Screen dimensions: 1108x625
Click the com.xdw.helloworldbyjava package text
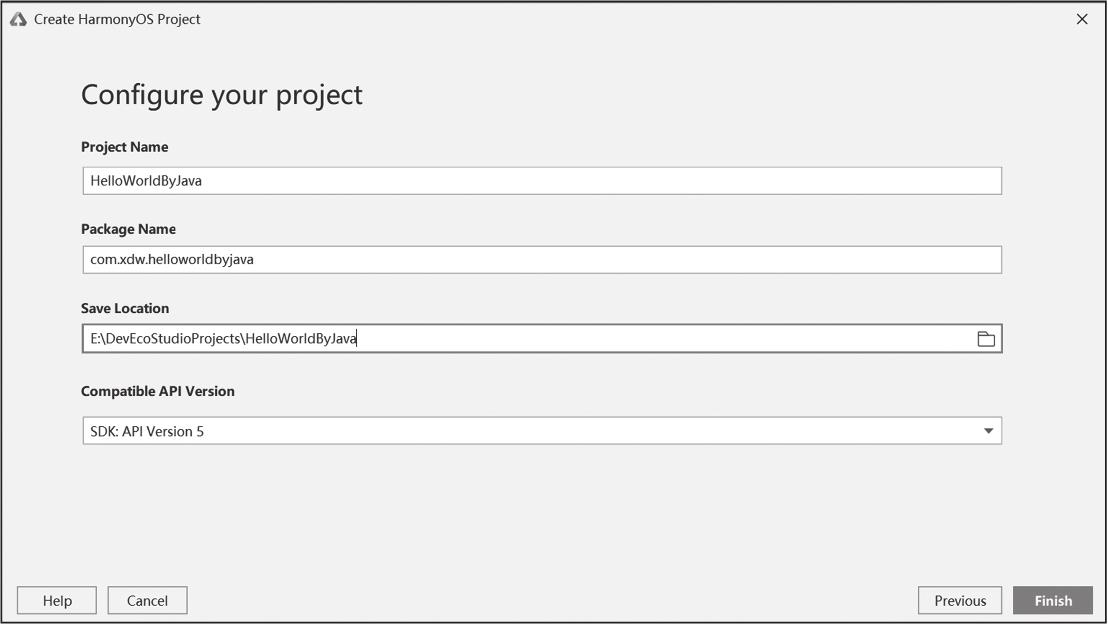[172, 260]
